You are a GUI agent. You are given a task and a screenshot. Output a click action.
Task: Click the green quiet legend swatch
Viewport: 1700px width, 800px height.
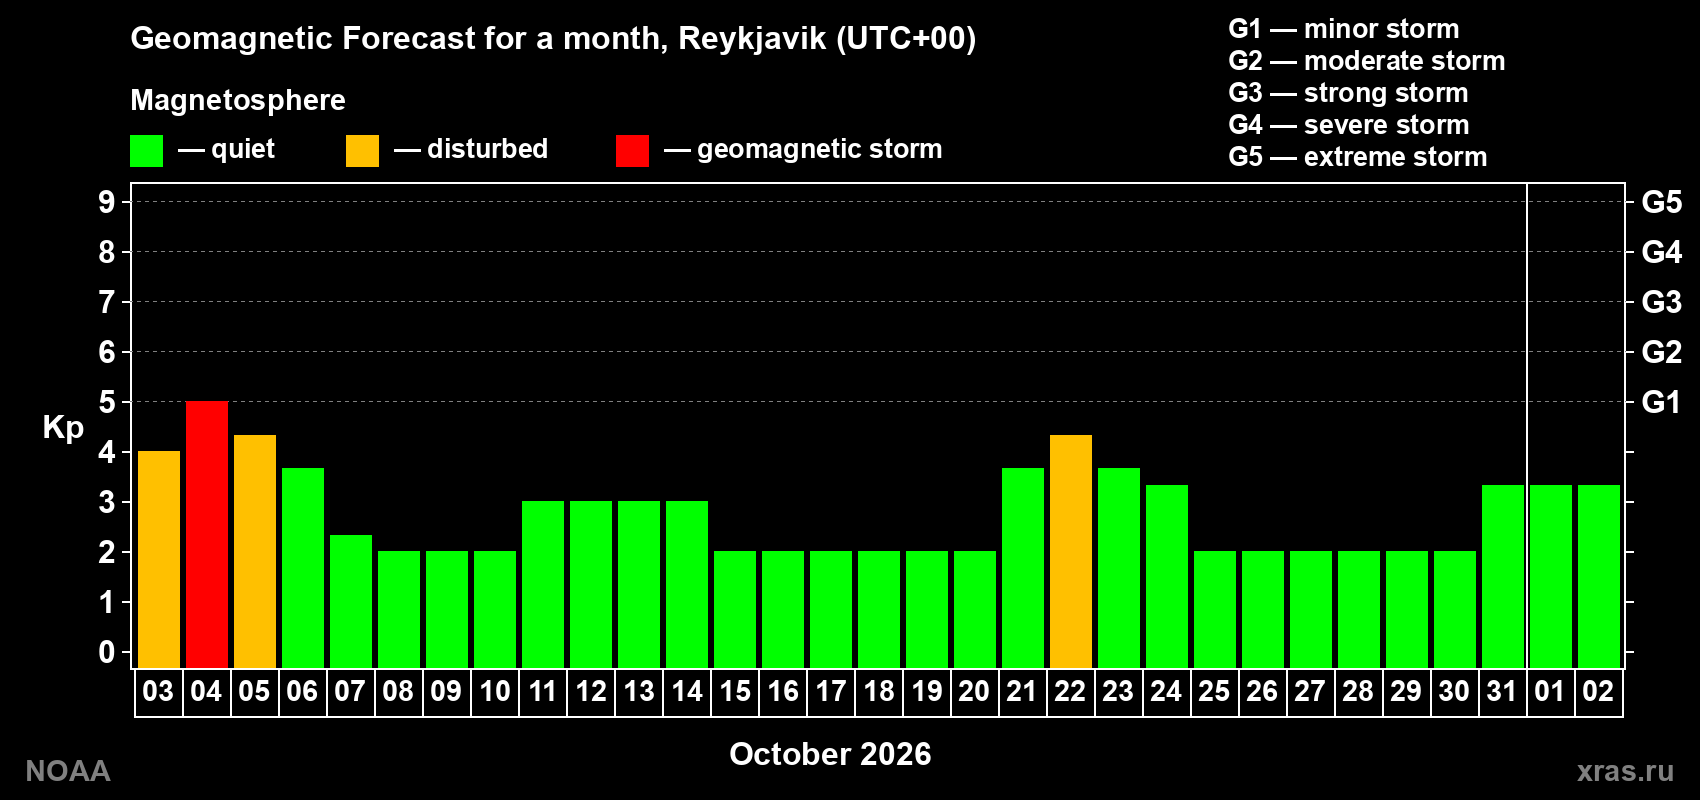(x=146, y=151)
